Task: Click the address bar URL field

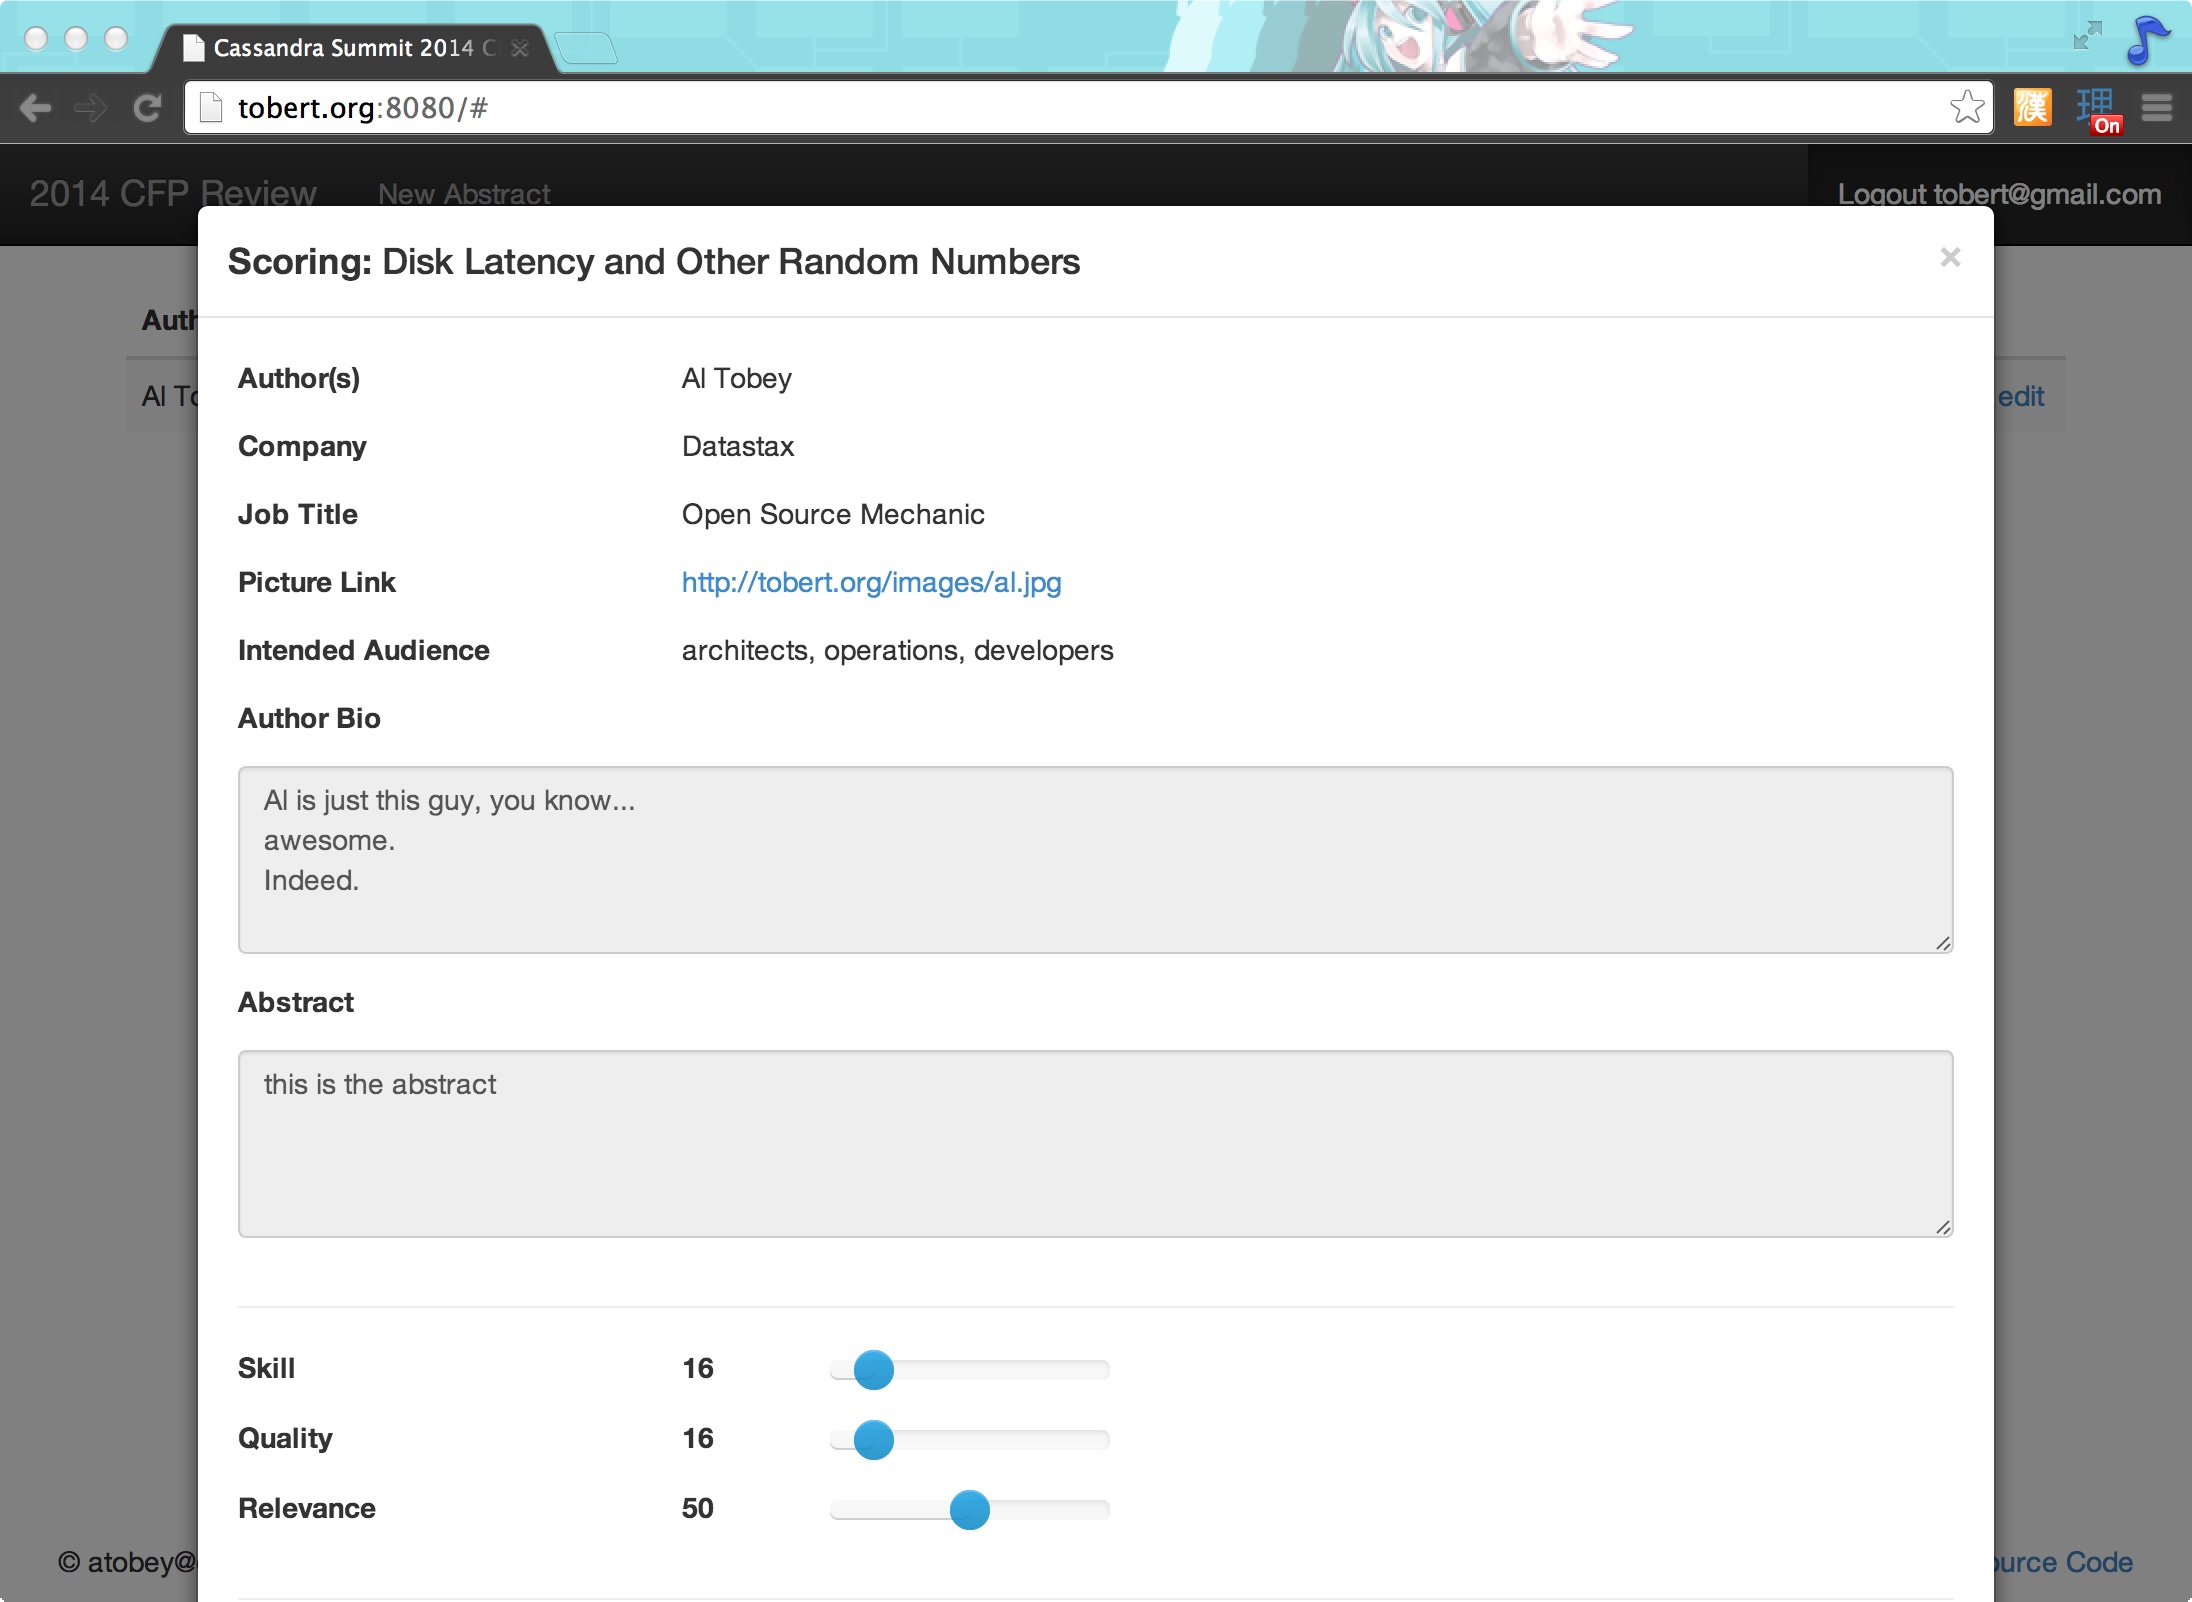Action: [1000, 108]
